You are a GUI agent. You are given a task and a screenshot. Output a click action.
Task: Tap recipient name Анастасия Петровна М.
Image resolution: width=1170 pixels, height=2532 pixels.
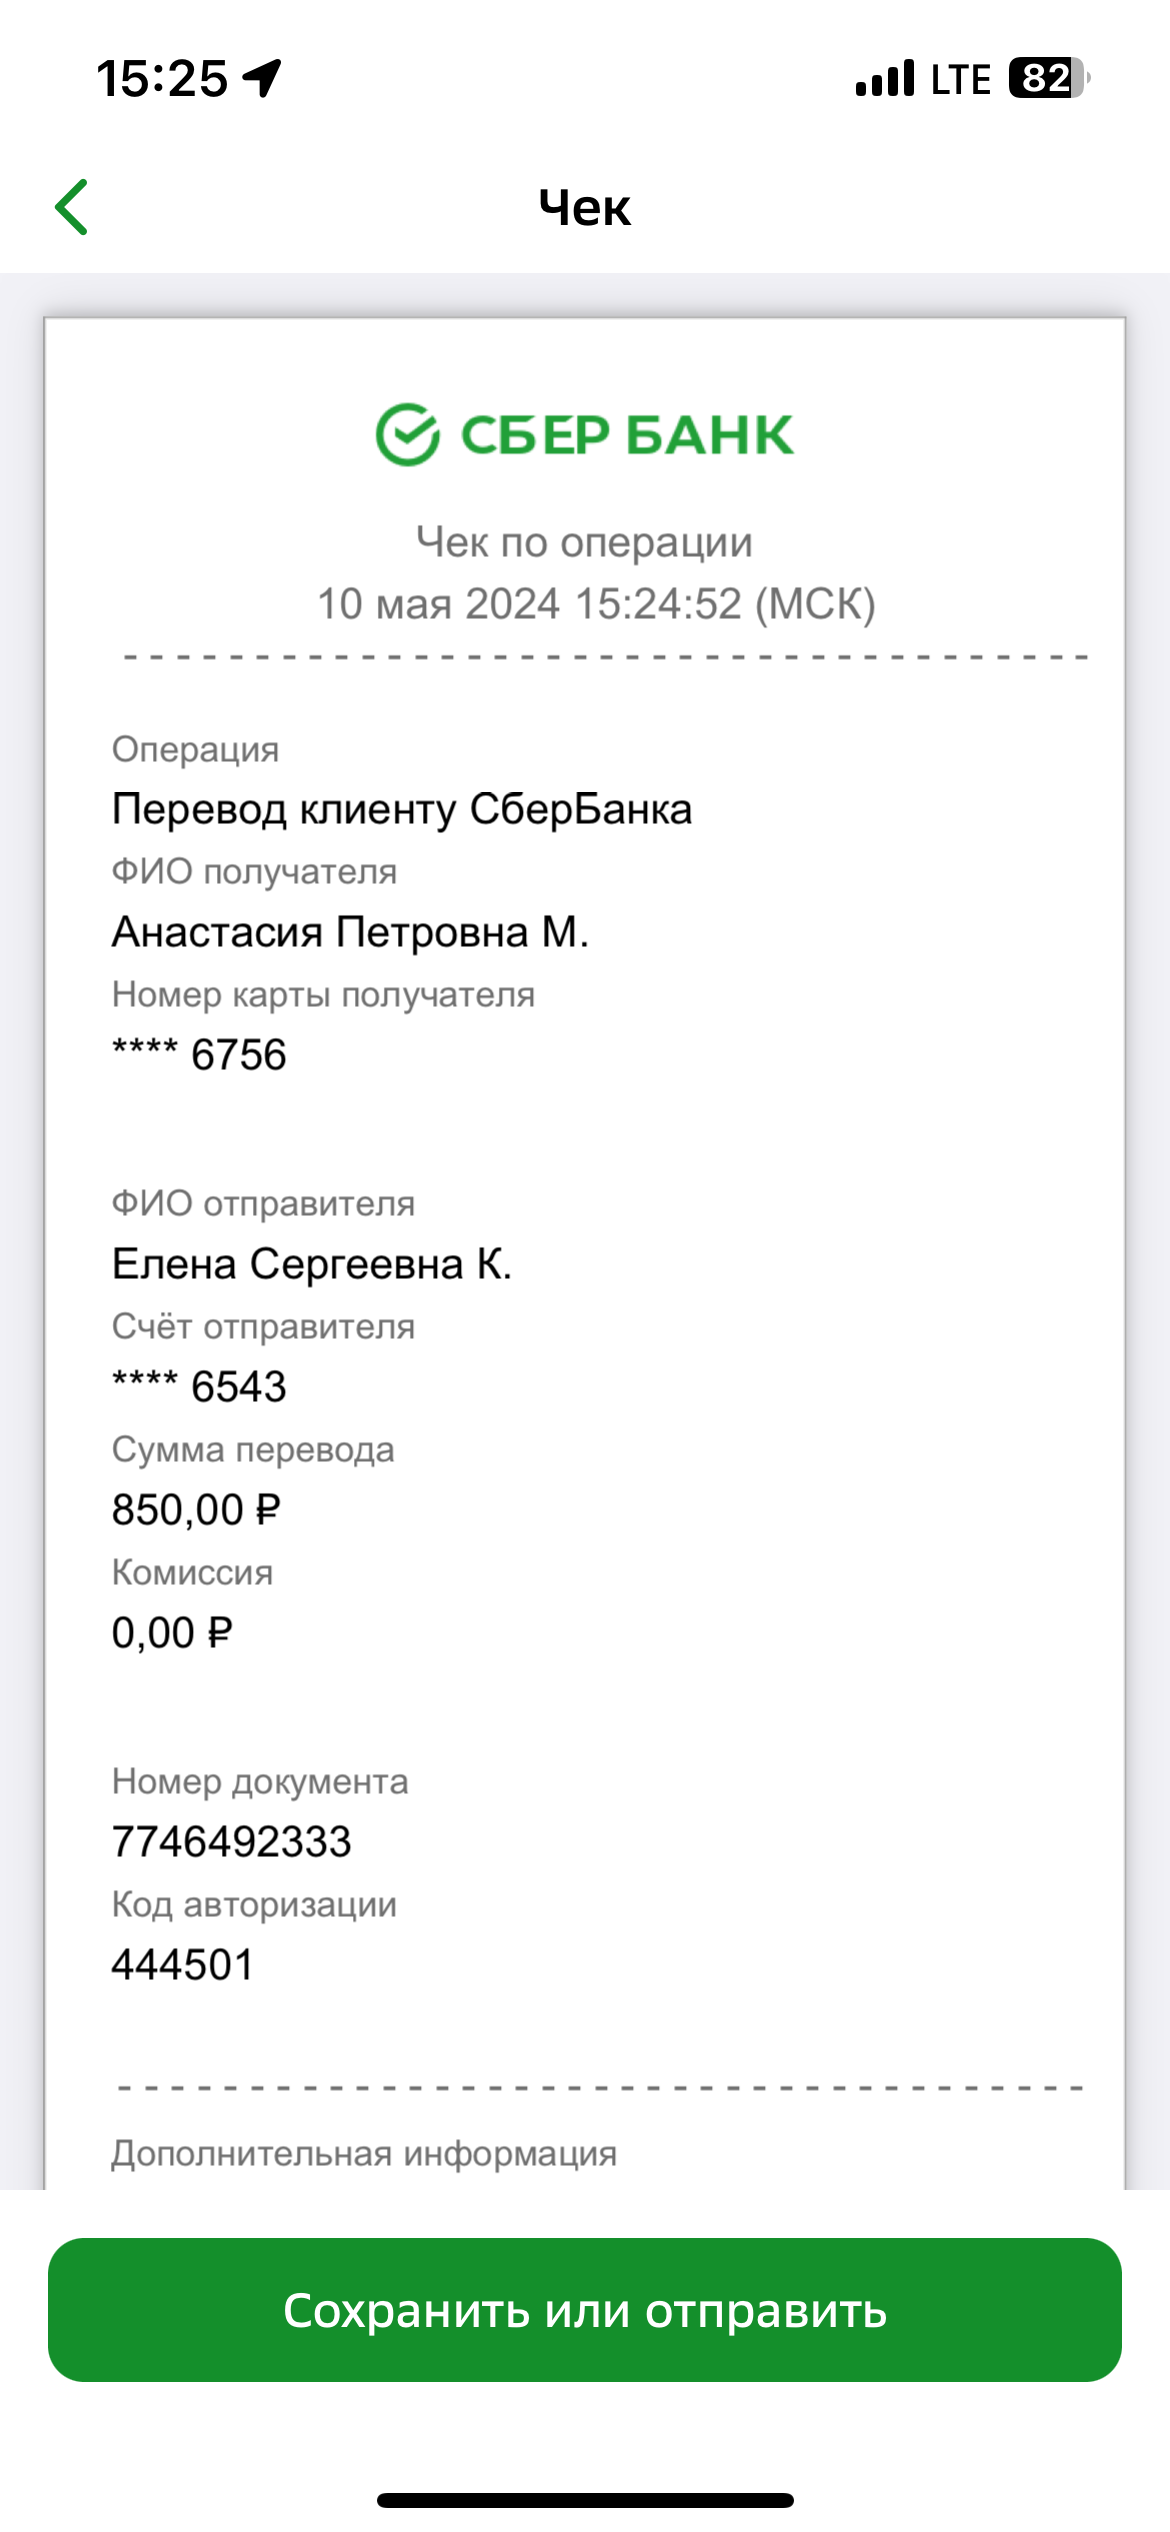coord(350,932)
